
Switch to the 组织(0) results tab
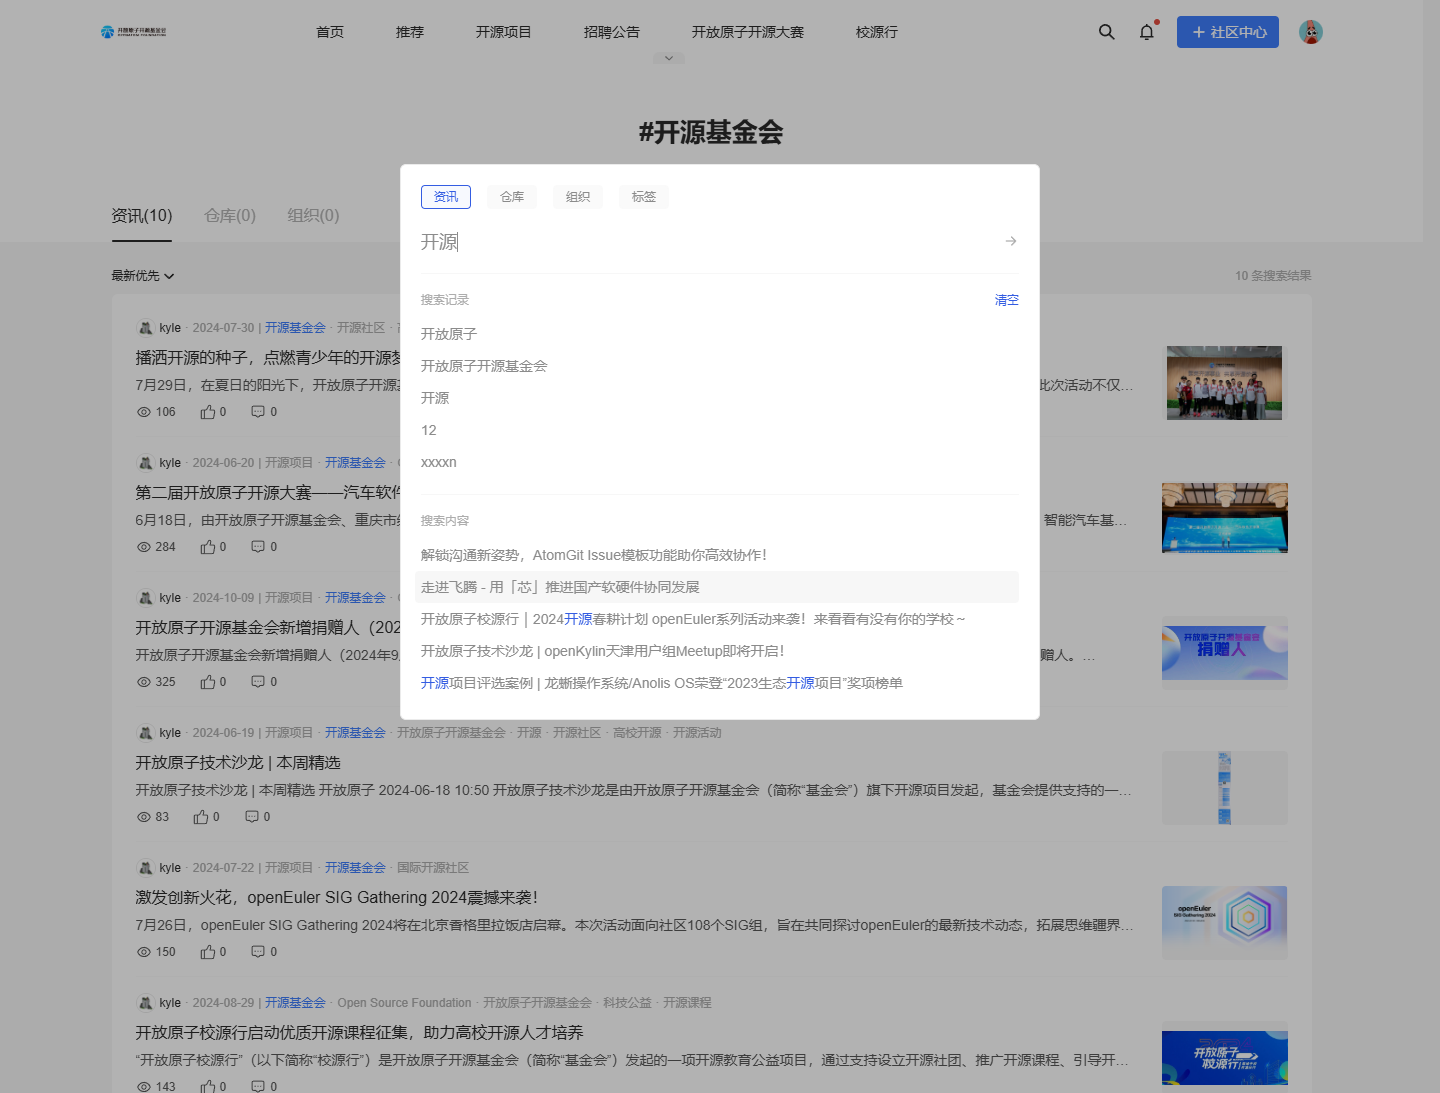point(313,216)
